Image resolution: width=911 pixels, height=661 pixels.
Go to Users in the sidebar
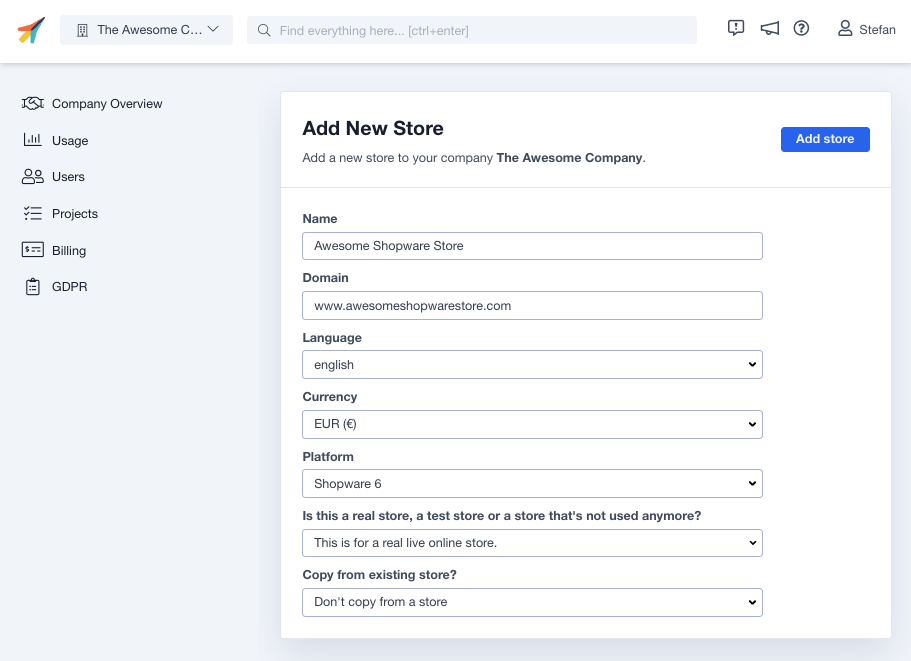68,177
